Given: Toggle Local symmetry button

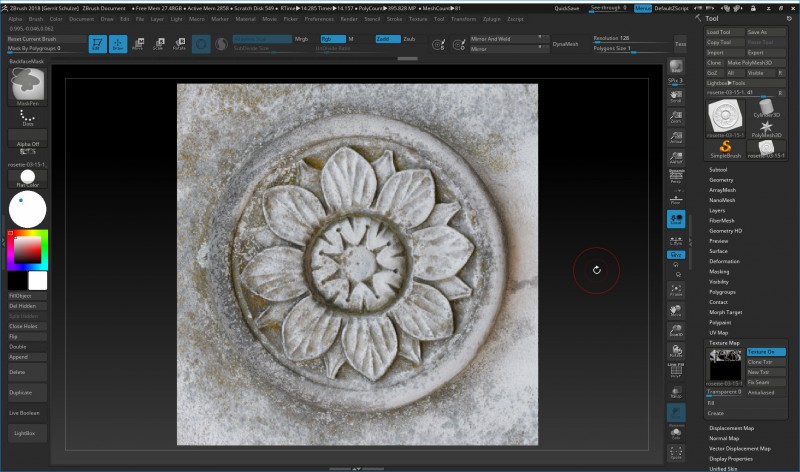Looking at the screenshot, I should click(676, 219).
